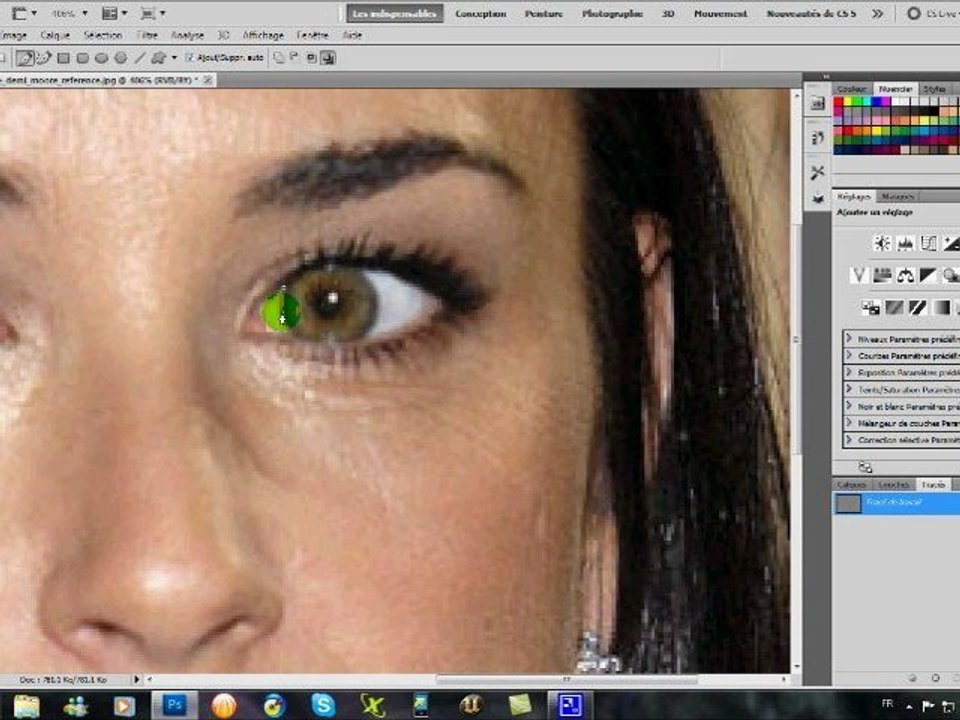Open the zoom level dropdown
This screenshot has height=720, width=960.
click(x=84, y=13)
